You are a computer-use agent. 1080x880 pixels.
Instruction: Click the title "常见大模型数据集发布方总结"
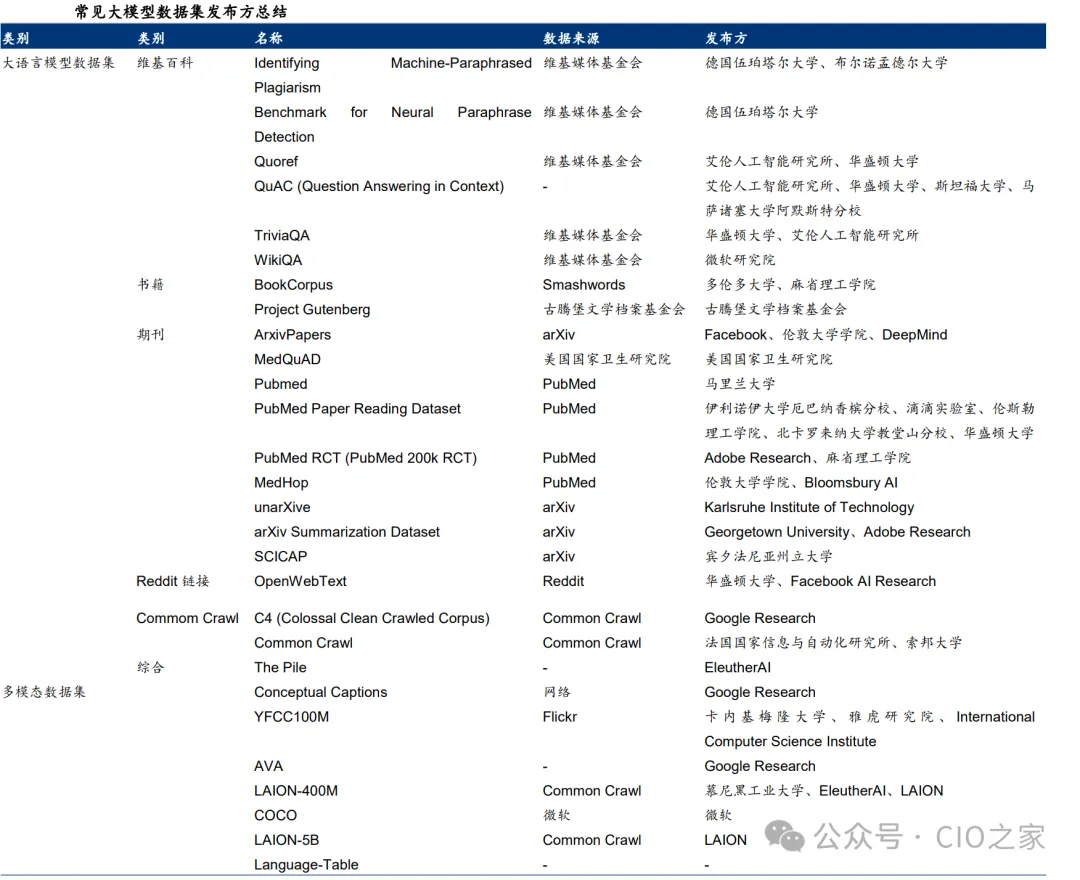coord(181,12)
